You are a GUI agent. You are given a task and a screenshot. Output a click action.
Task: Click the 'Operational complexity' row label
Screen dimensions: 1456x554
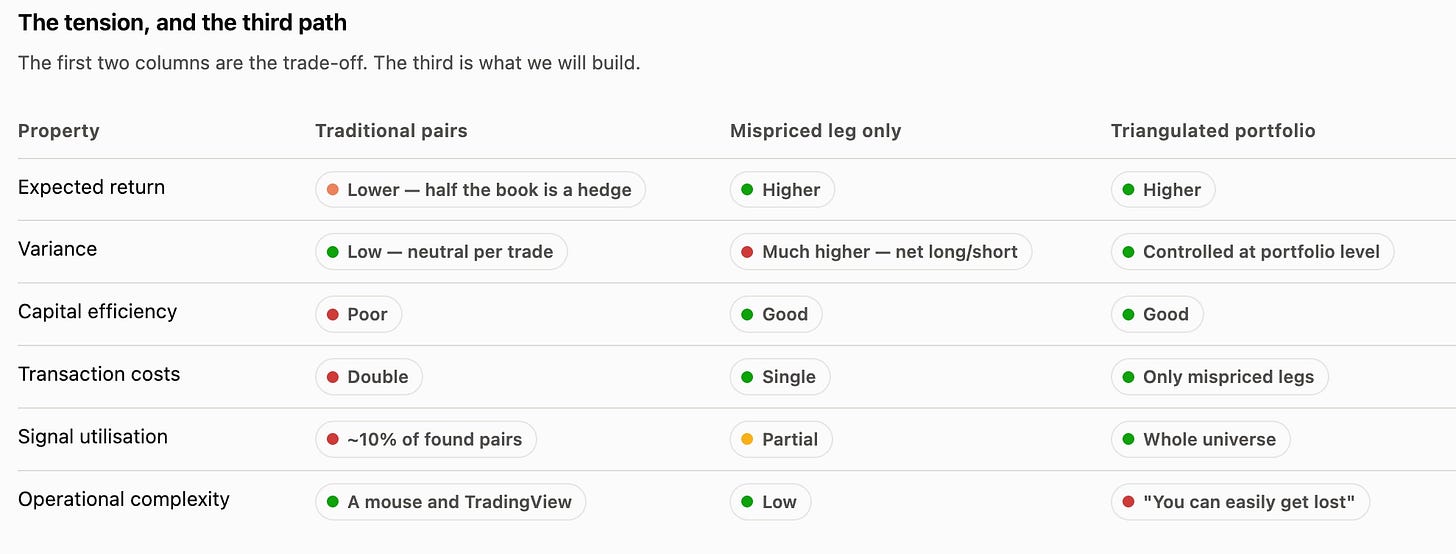tap(124, 499)
